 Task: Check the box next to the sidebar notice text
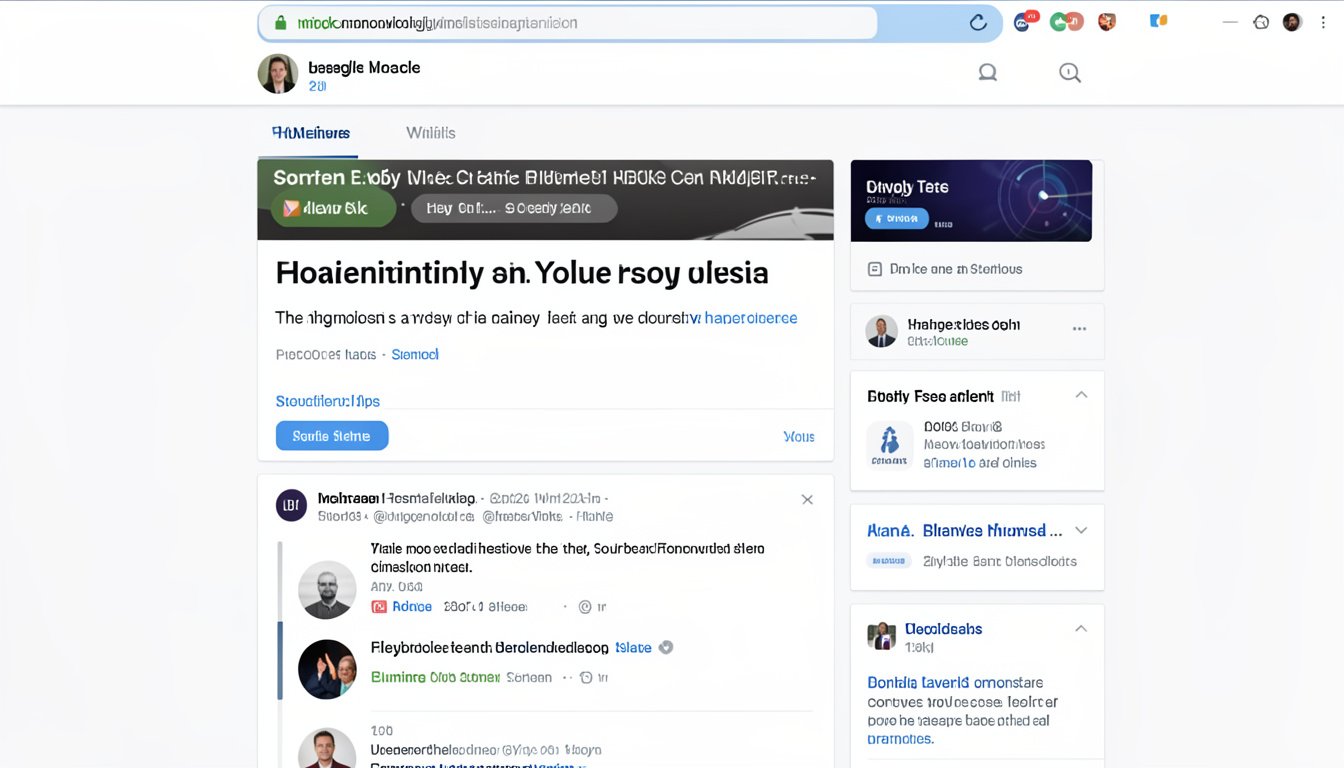(875, 268)
